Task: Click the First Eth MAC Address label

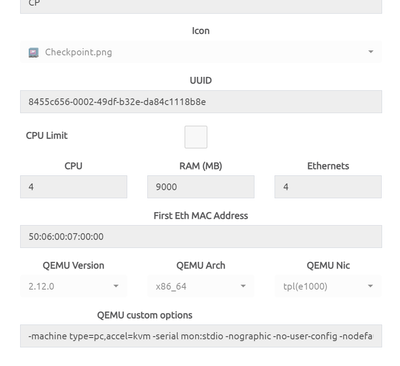Action: click(201, 216)
